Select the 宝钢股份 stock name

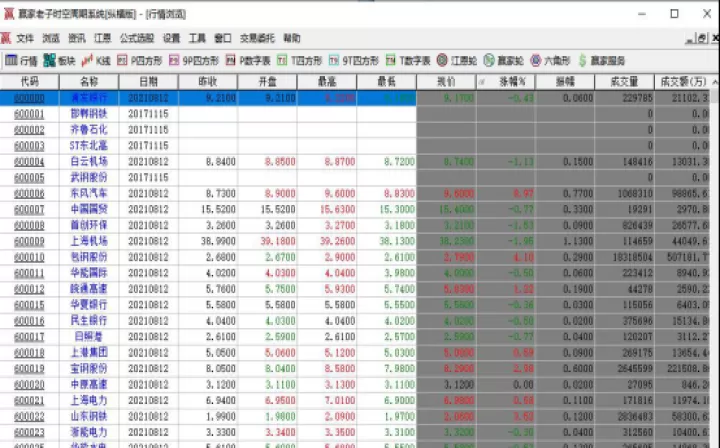pos(89,368)
